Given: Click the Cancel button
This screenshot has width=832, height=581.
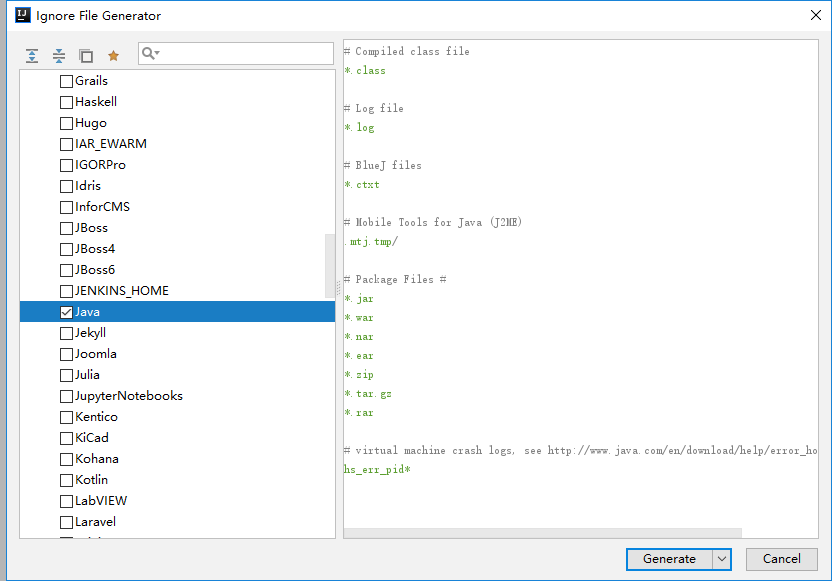Looking at the screenshot, I should 782,559.
